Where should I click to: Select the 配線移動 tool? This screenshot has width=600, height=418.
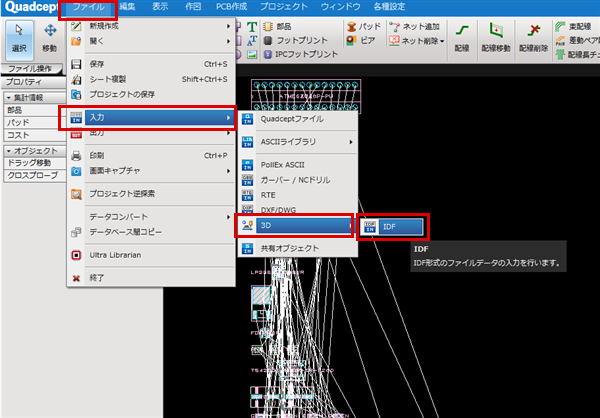coord(496,38)
